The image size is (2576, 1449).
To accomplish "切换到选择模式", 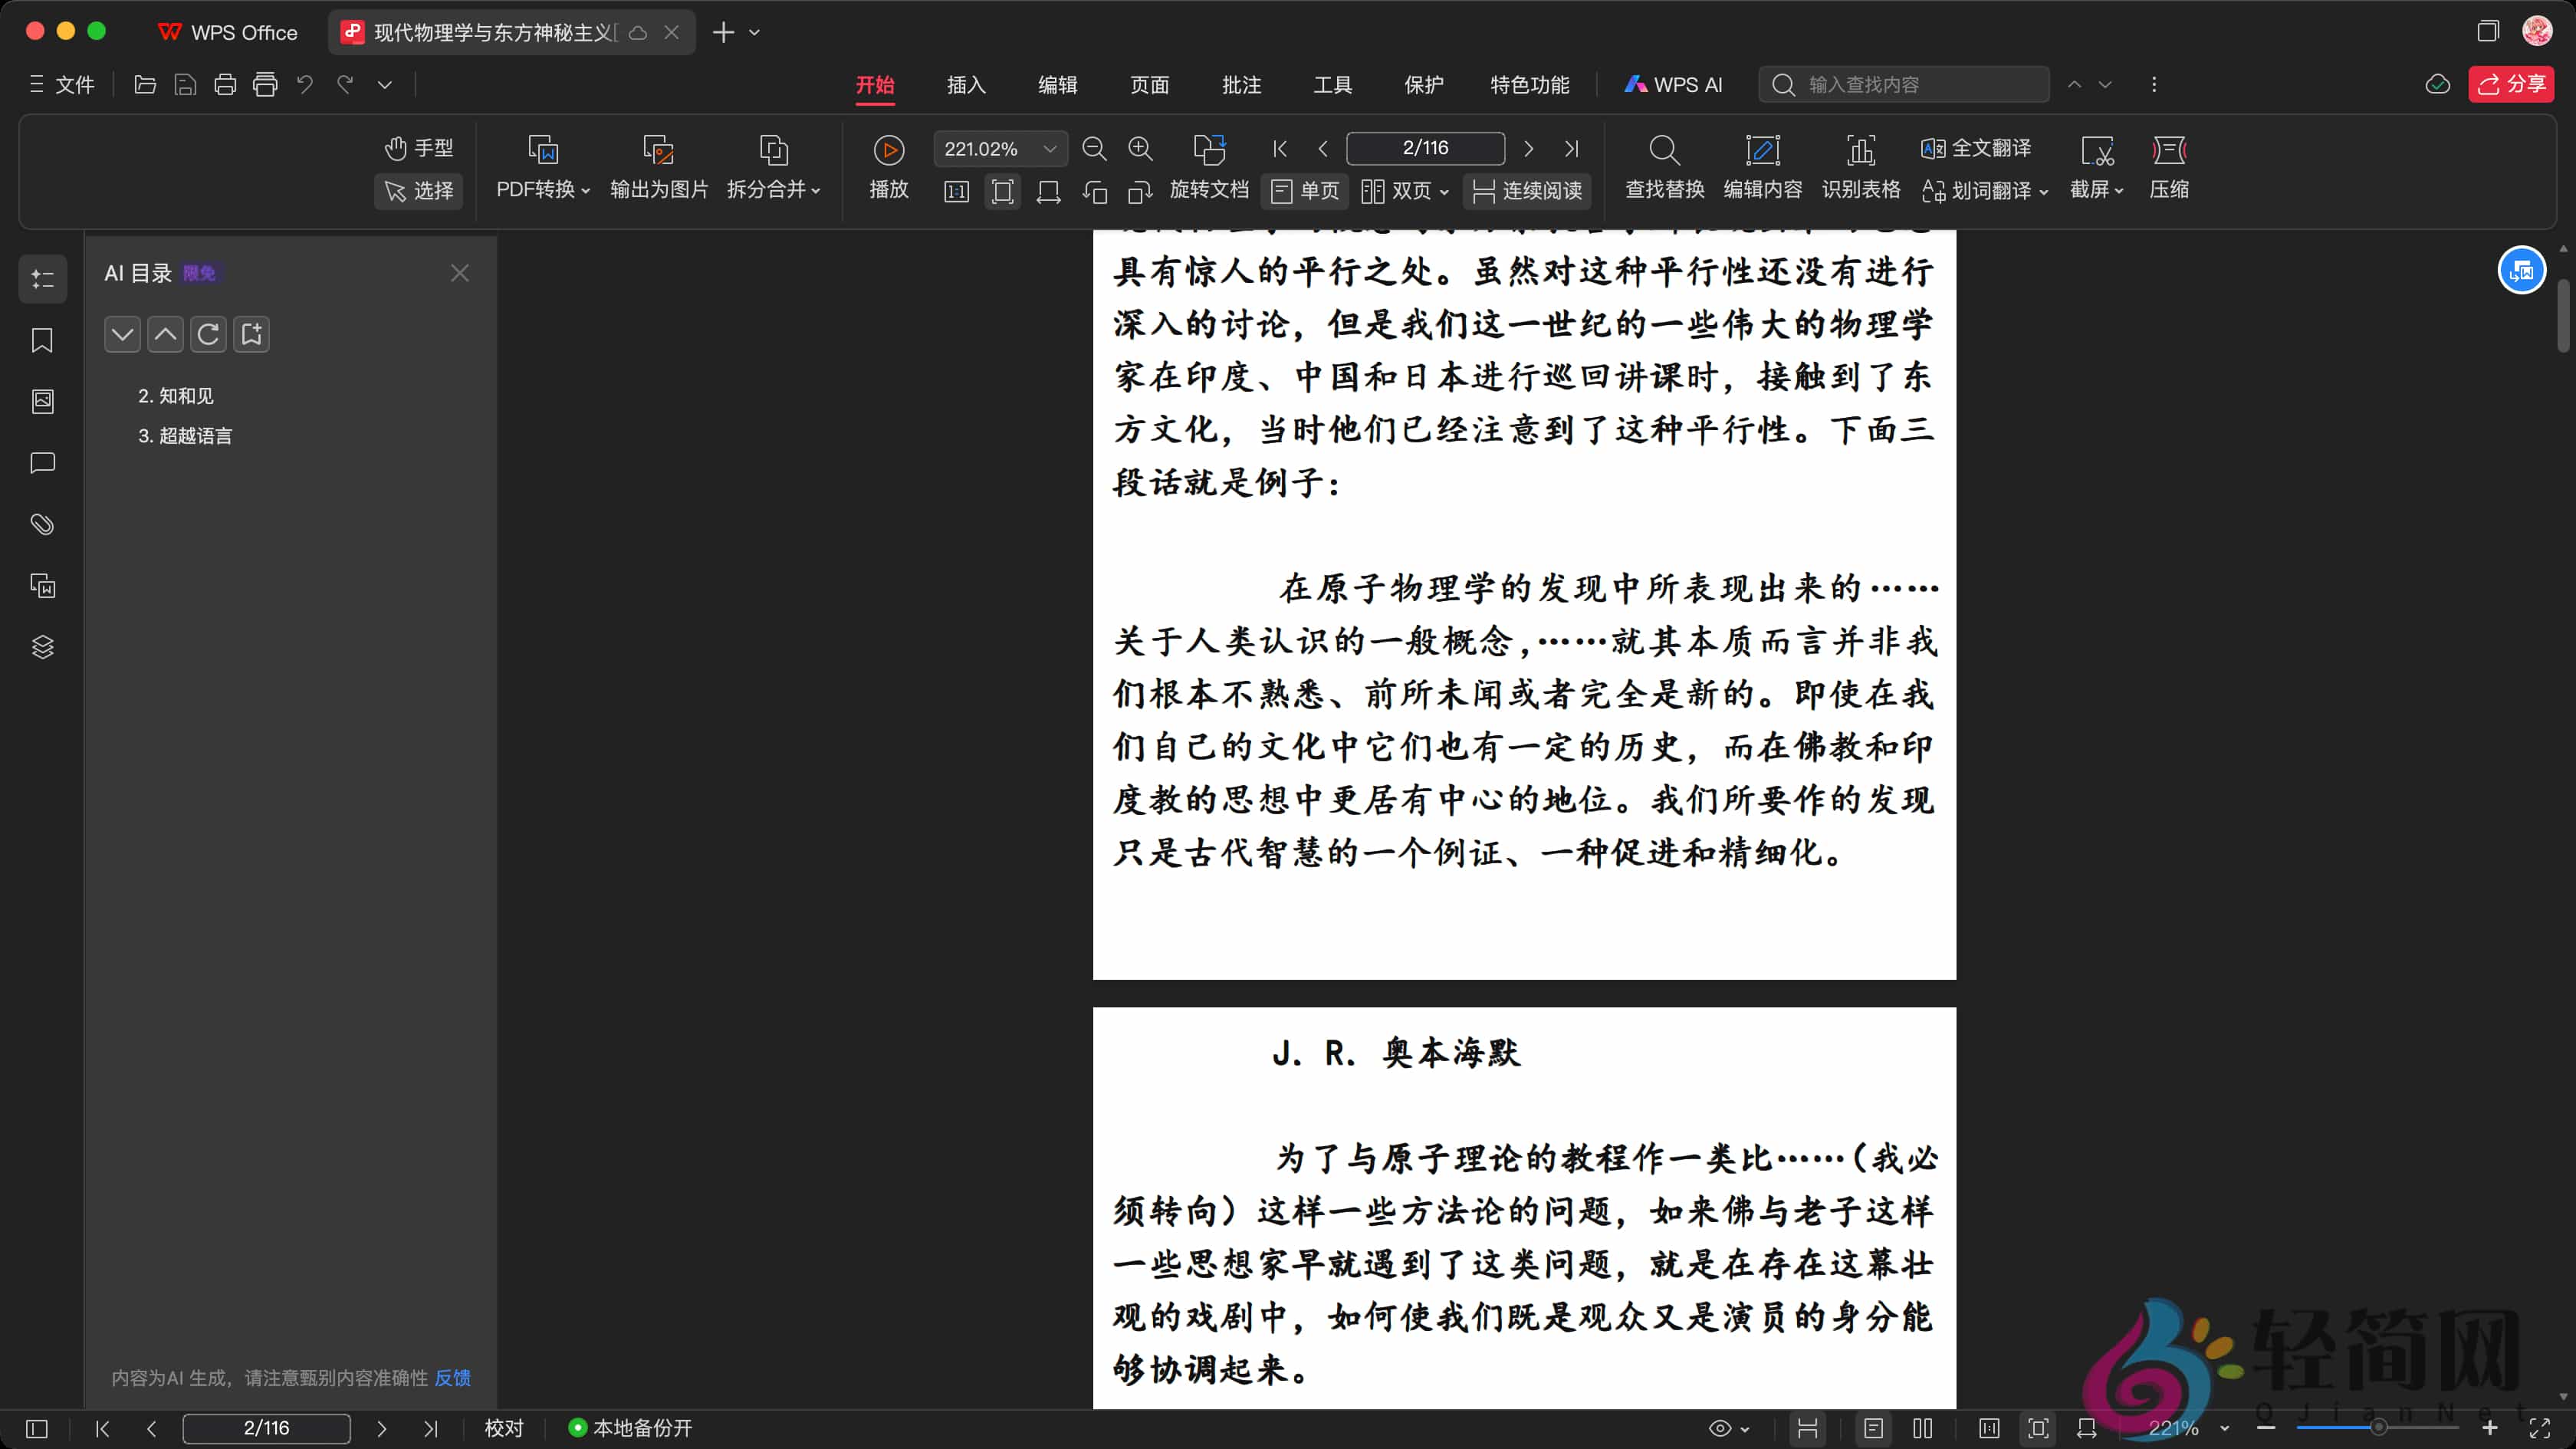I will point(418,191).
